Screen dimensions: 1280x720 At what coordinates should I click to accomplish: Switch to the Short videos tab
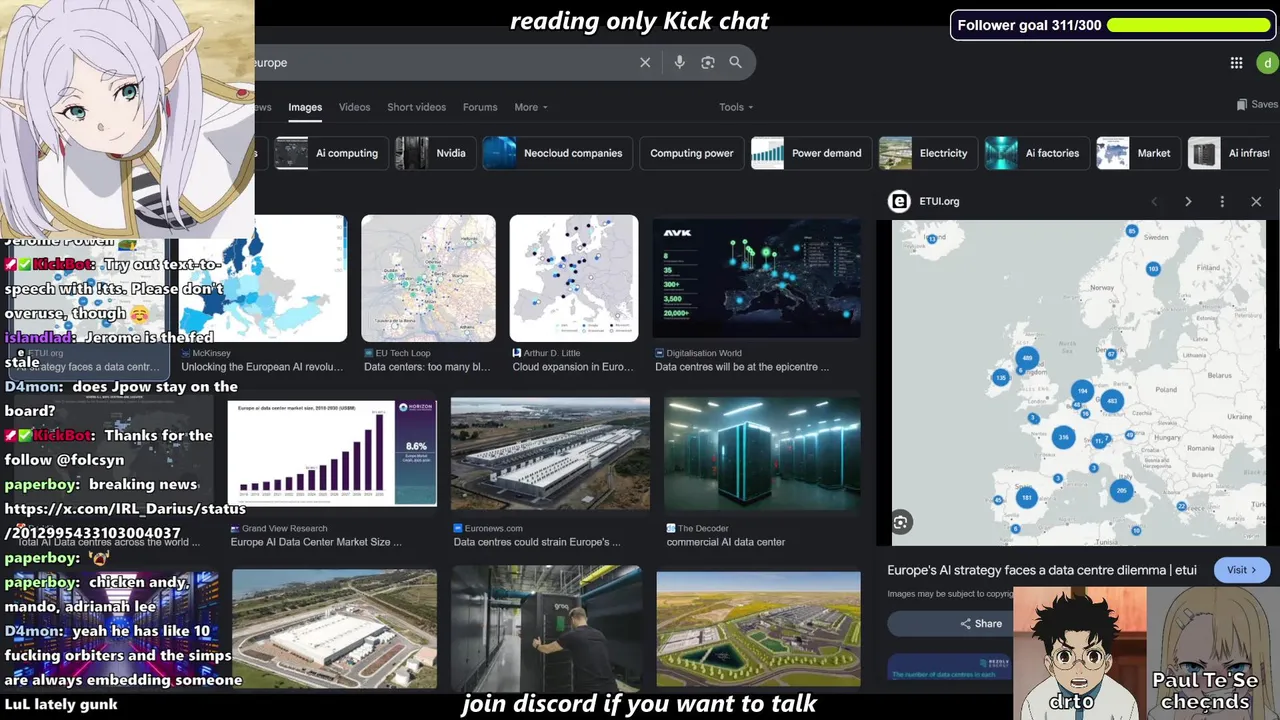(x=416, y=107)
